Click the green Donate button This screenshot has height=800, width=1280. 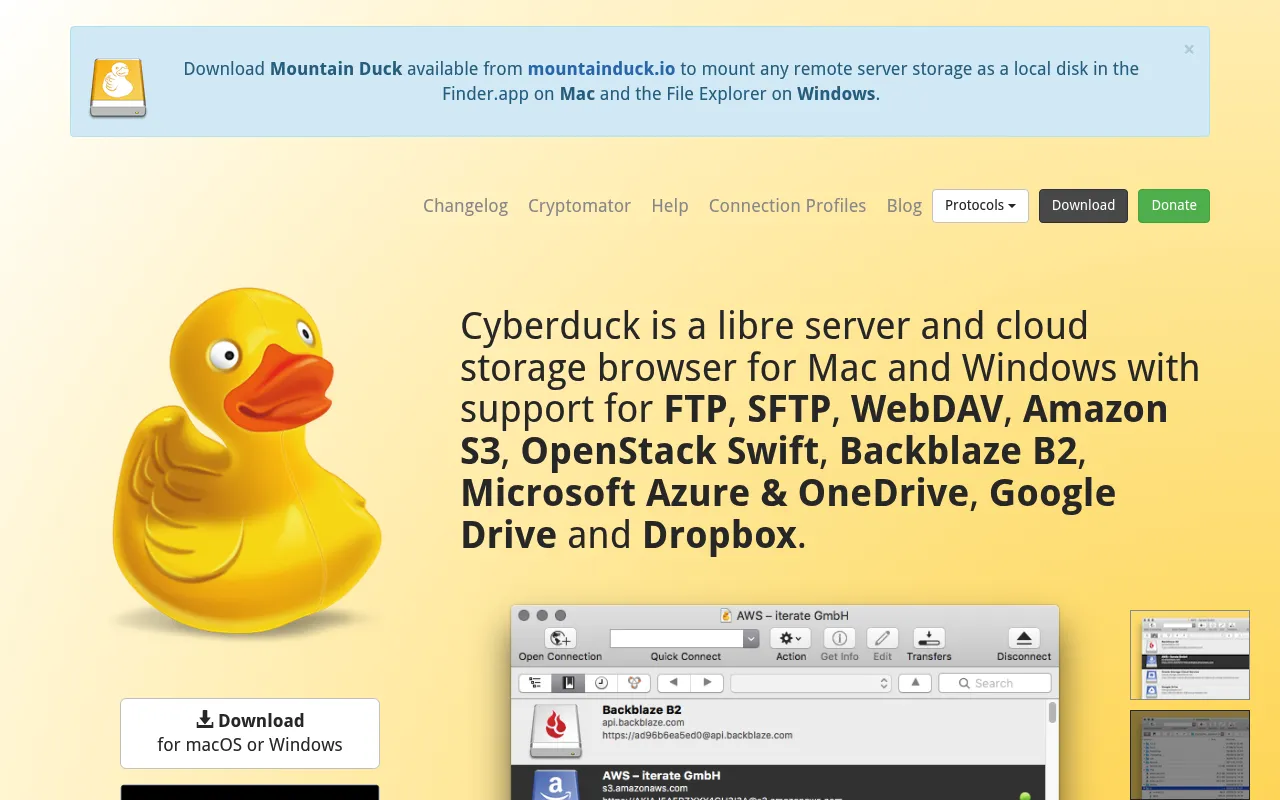[x=1174, y=205]
